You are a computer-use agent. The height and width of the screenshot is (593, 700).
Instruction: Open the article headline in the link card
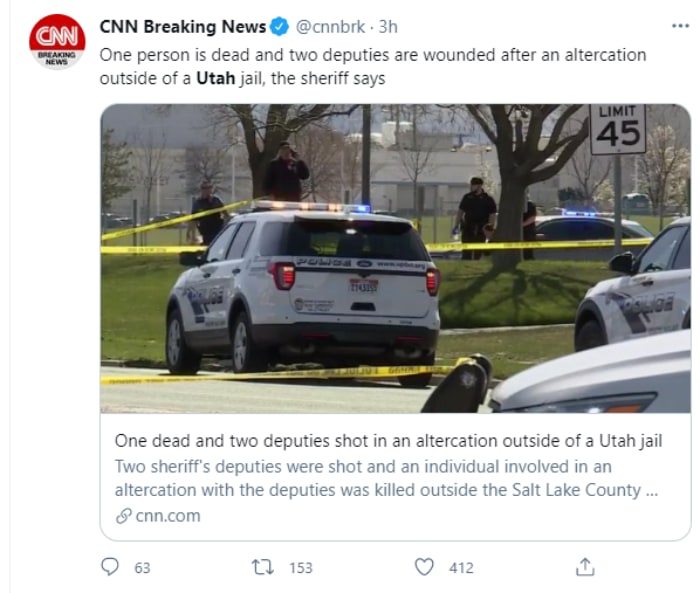click(x=388, y=441)
